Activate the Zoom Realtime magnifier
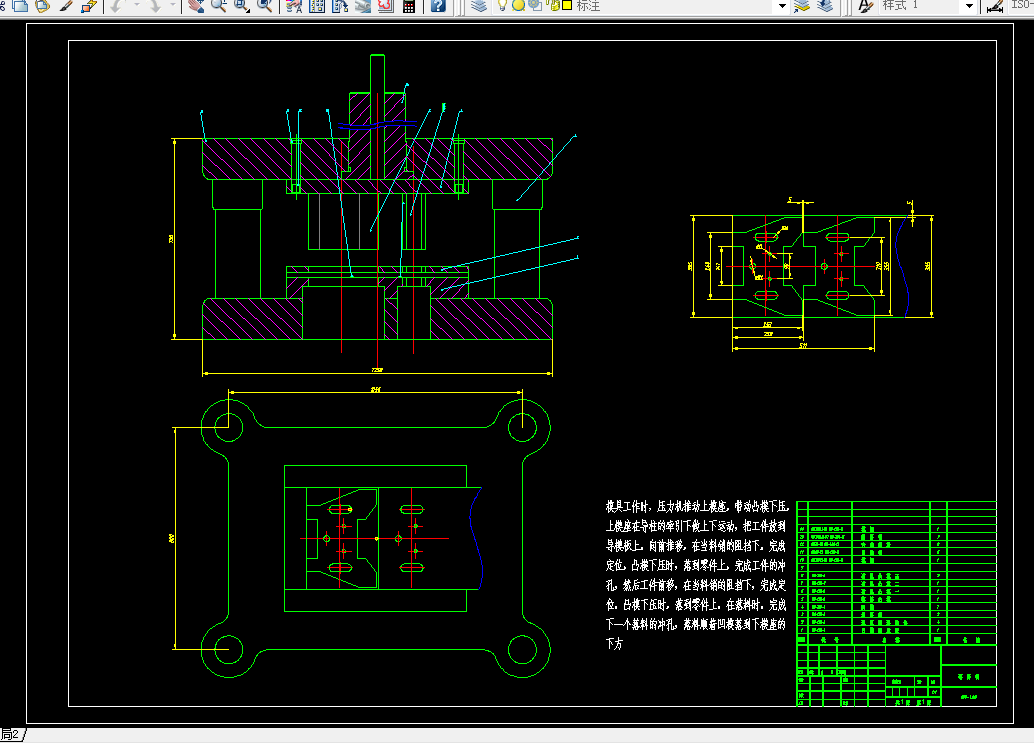Viewport: 1034px width, 743px height. point(218,6)
